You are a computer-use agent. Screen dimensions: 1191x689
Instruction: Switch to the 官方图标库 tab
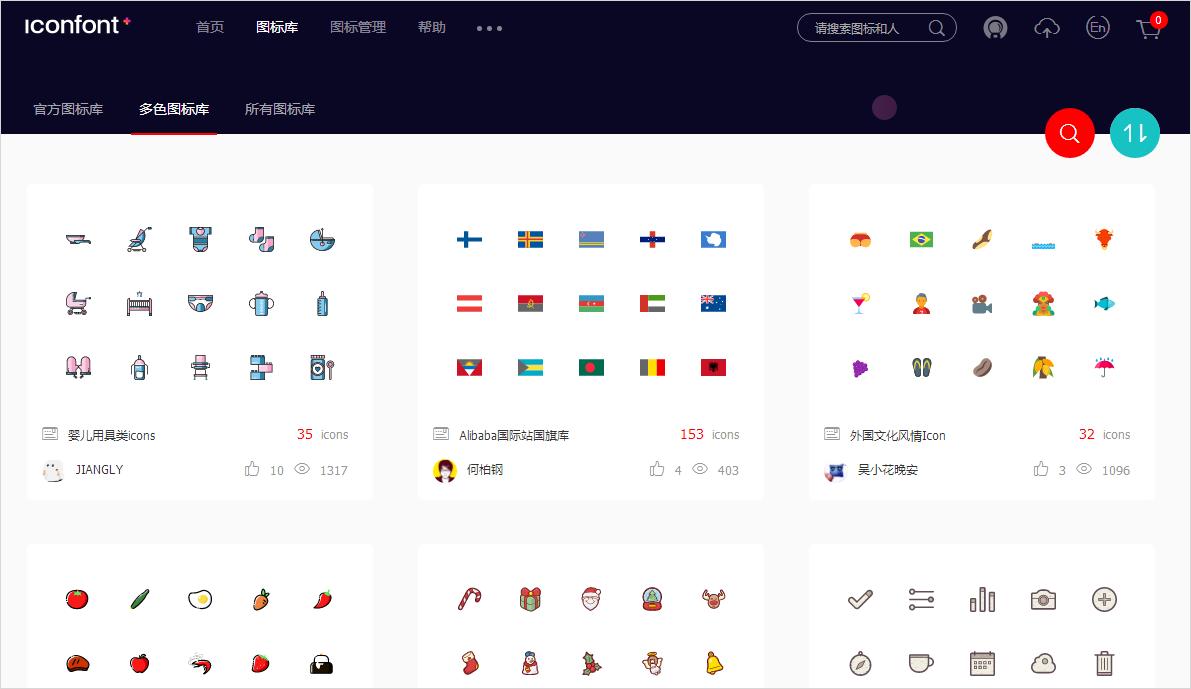(67, 109)
